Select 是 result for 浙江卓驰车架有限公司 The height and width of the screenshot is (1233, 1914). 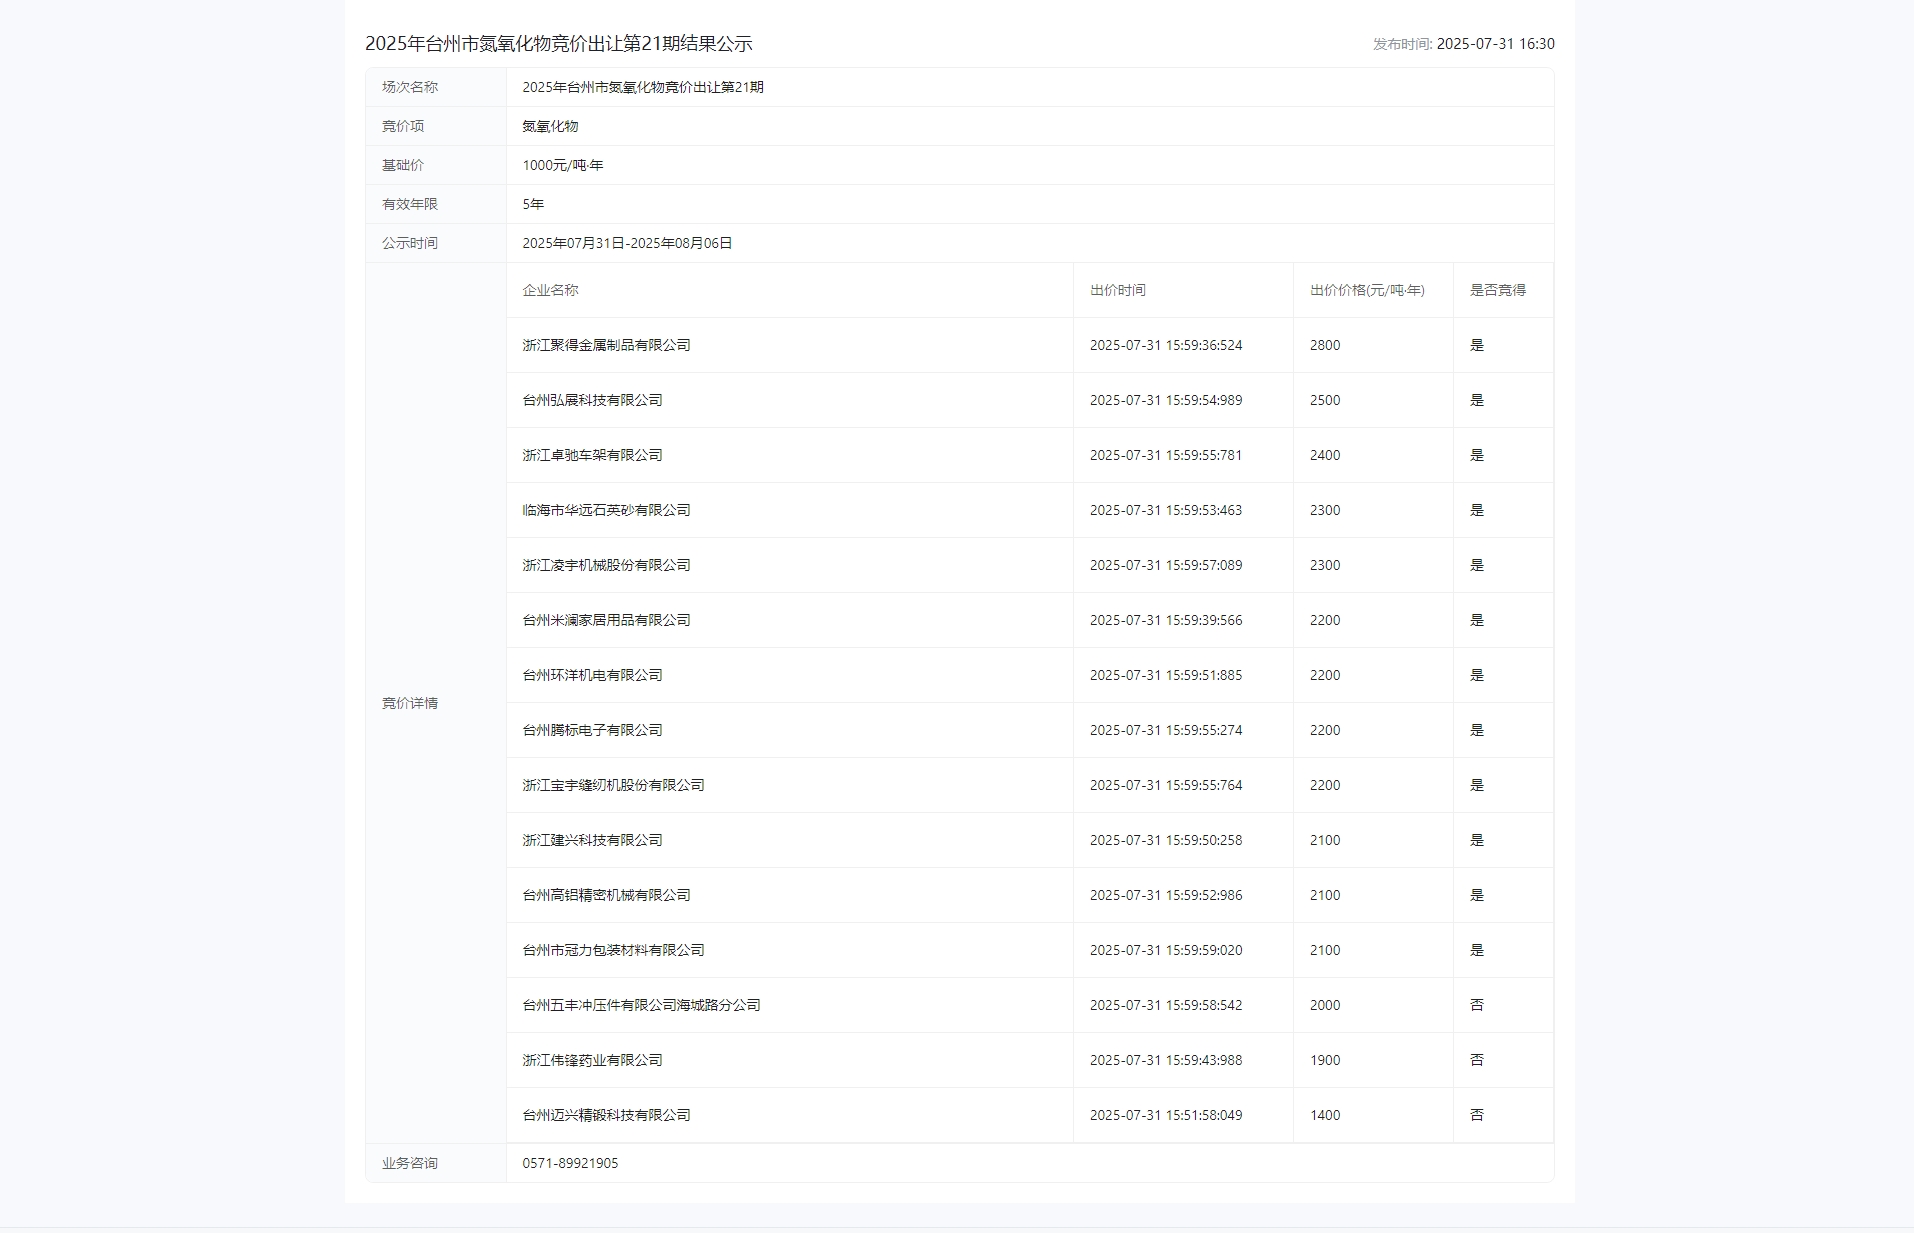1477,455
